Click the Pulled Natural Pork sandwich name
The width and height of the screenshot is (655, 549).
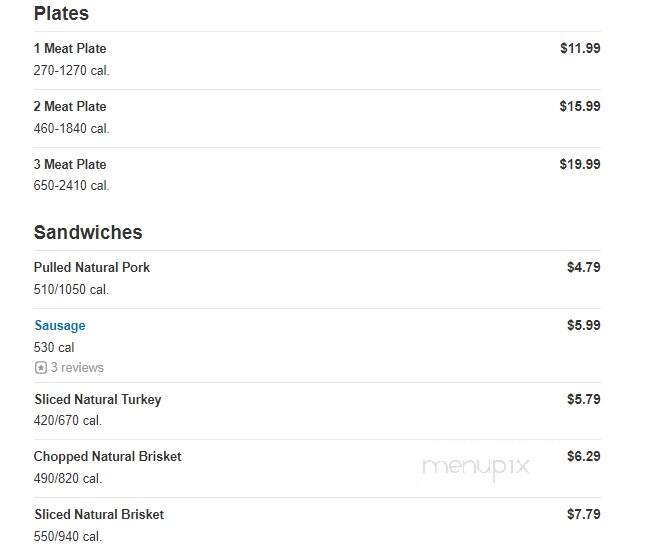pos(91,267)
